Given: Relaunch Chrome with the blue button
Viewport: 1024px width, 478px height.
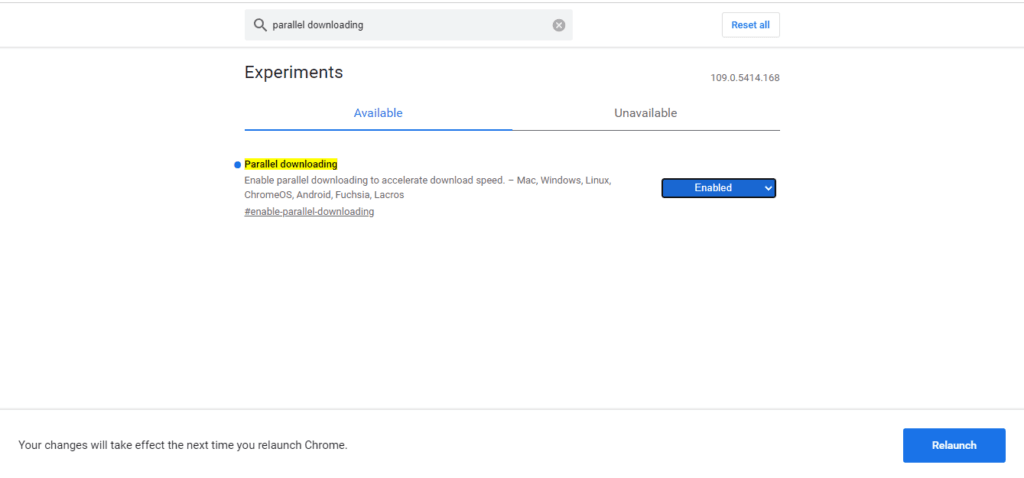Looking at the screenshot, I should coord(954,445).
